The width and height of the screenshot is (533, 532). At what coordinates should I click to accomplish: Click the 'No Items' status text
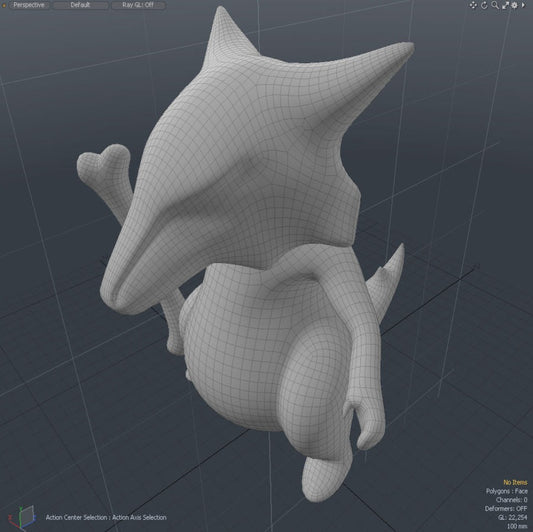pyautogui.click(x=515, y=482)
